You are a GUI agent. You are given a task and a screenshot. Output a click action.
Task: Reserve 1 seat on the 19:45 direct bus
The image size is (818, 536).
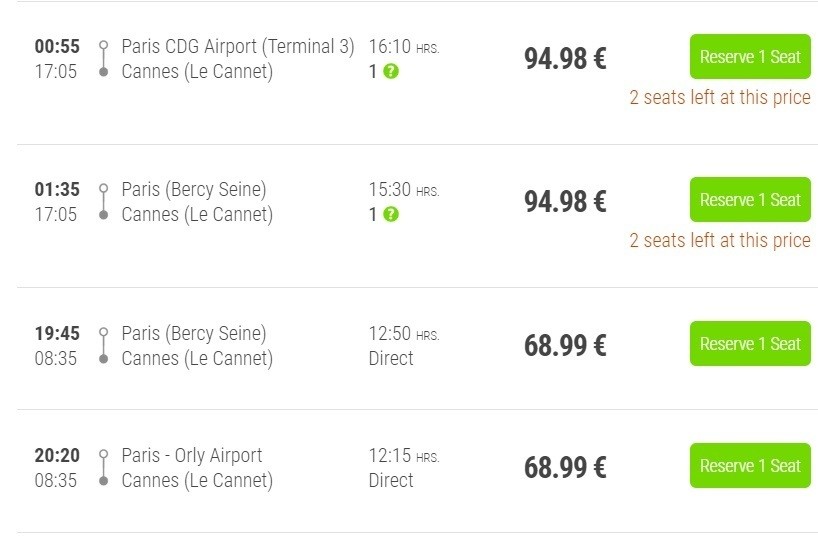(750, 344)
